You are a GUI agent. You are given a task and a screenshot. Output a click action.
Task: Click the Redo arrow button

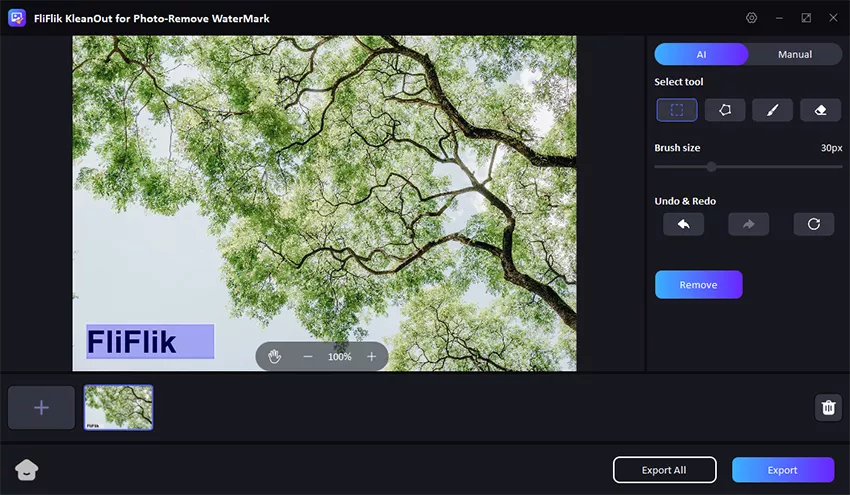tap(749, 224)
